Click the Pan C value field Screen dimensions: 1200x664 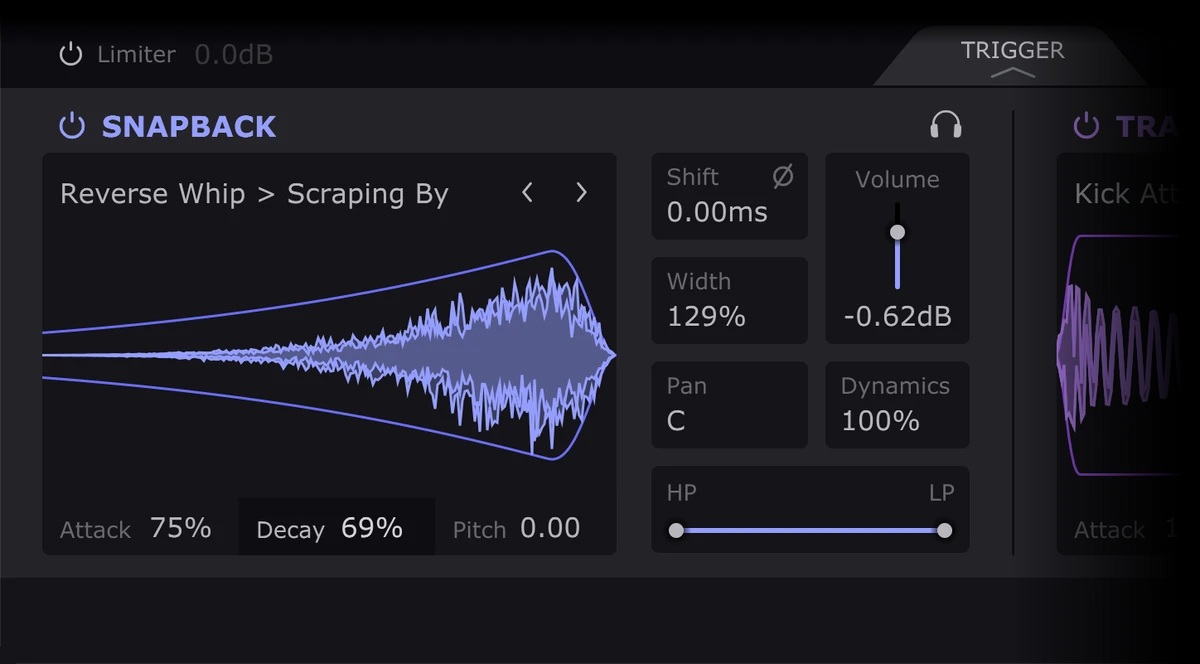[677, 421]
